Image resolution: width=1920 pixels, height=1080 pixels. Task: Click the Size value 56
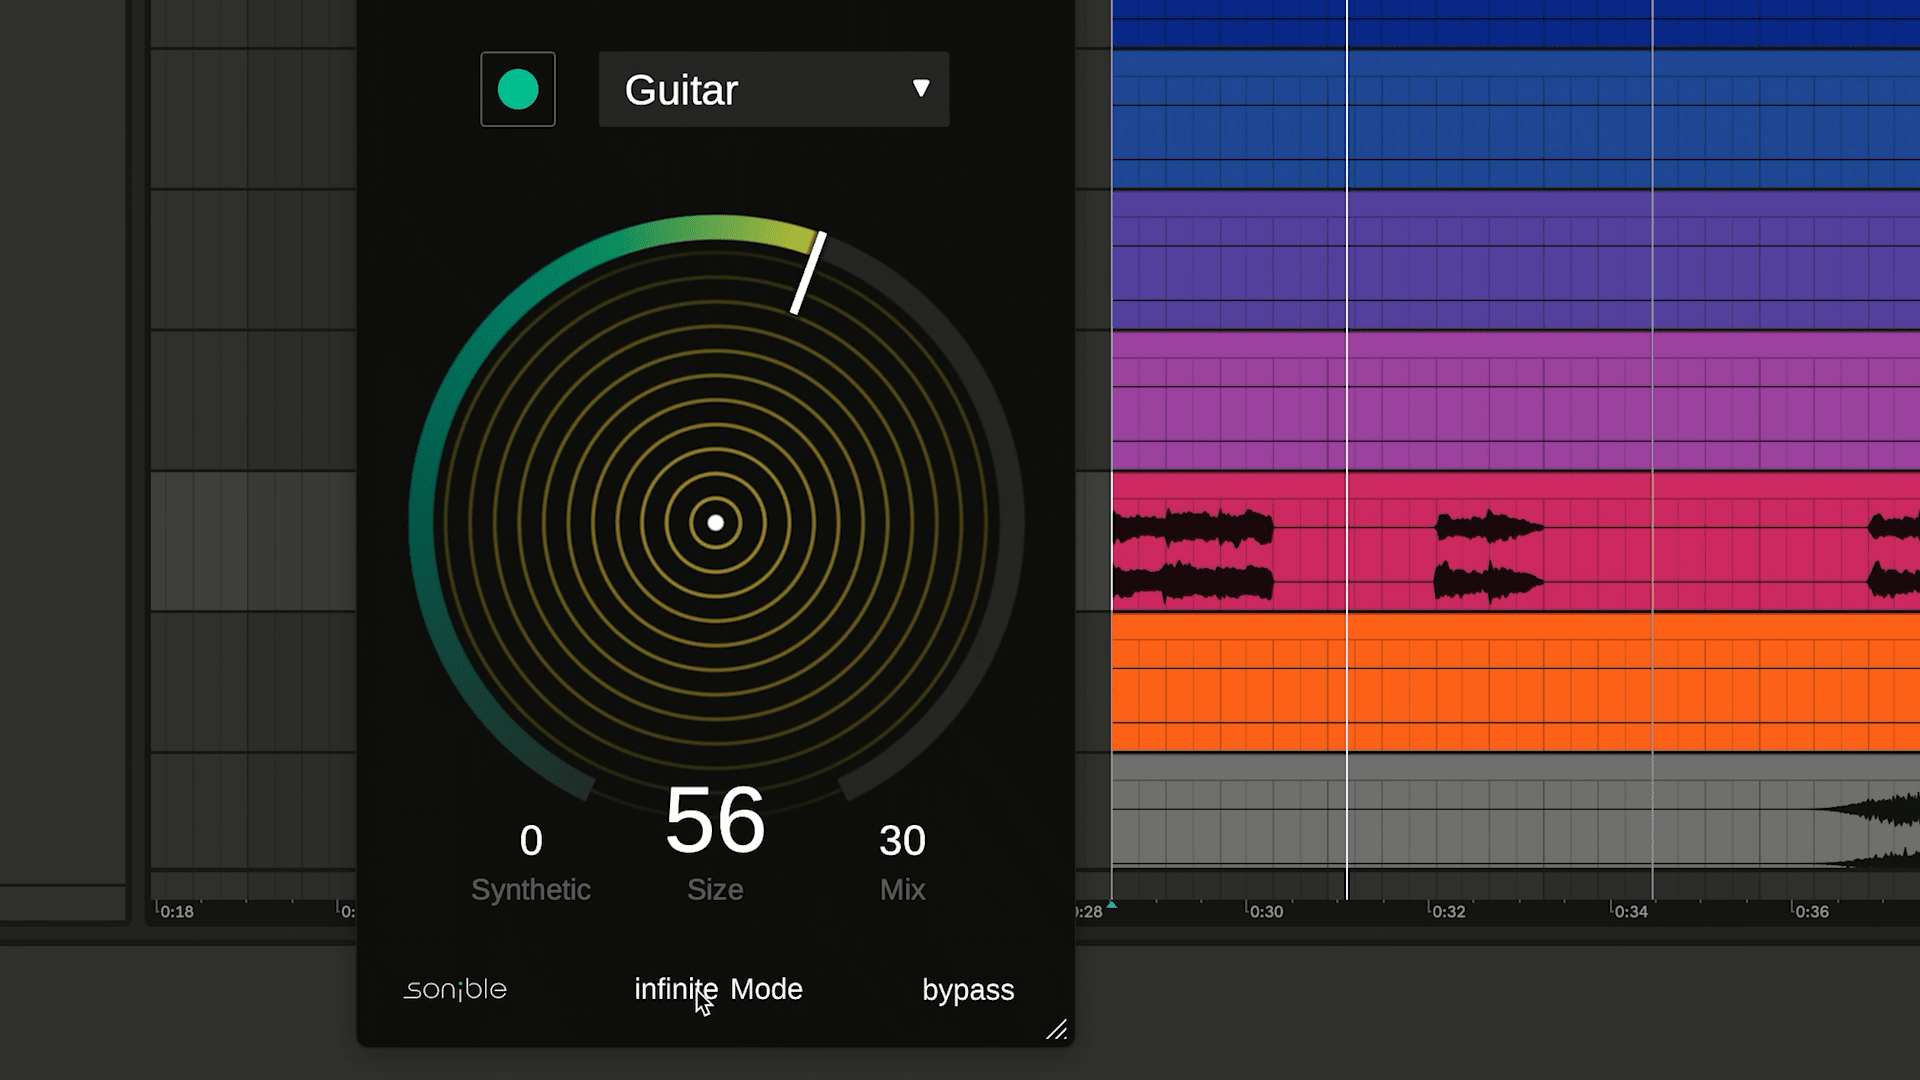pyautogui.click(x=715, y=820)
